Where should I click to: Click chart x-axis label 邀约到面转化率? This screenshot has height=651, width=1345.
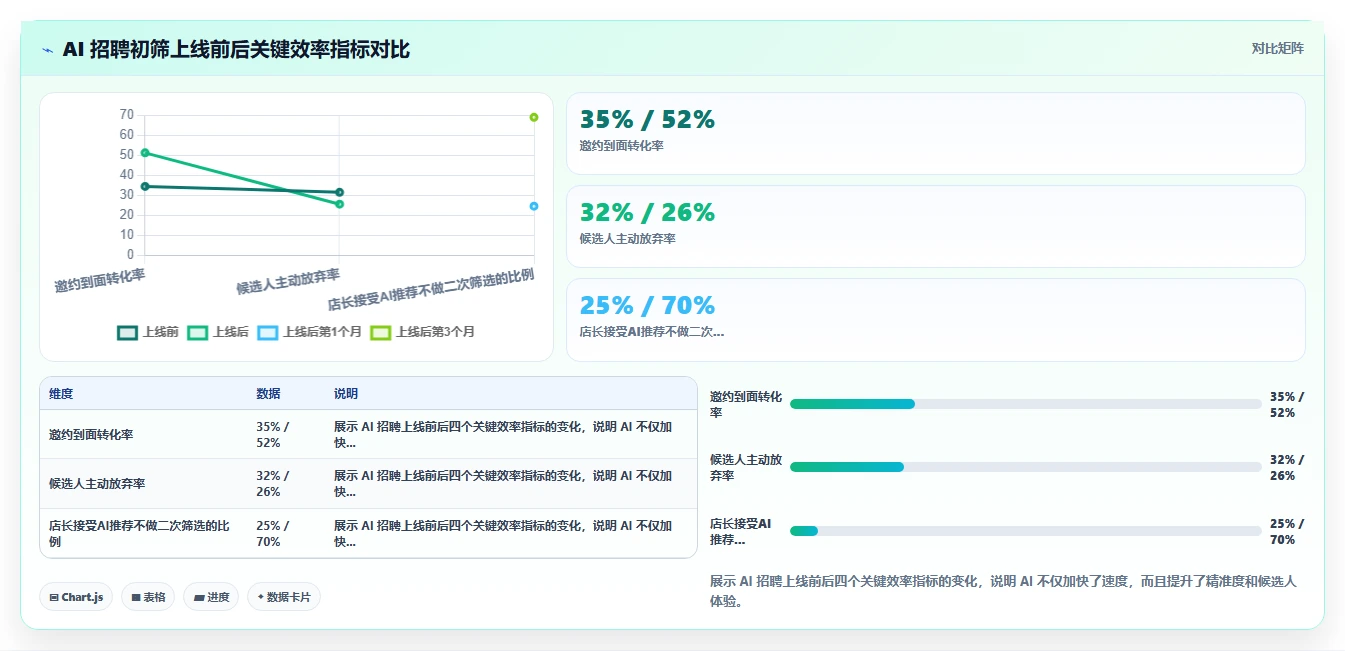[x=100, y=280]
